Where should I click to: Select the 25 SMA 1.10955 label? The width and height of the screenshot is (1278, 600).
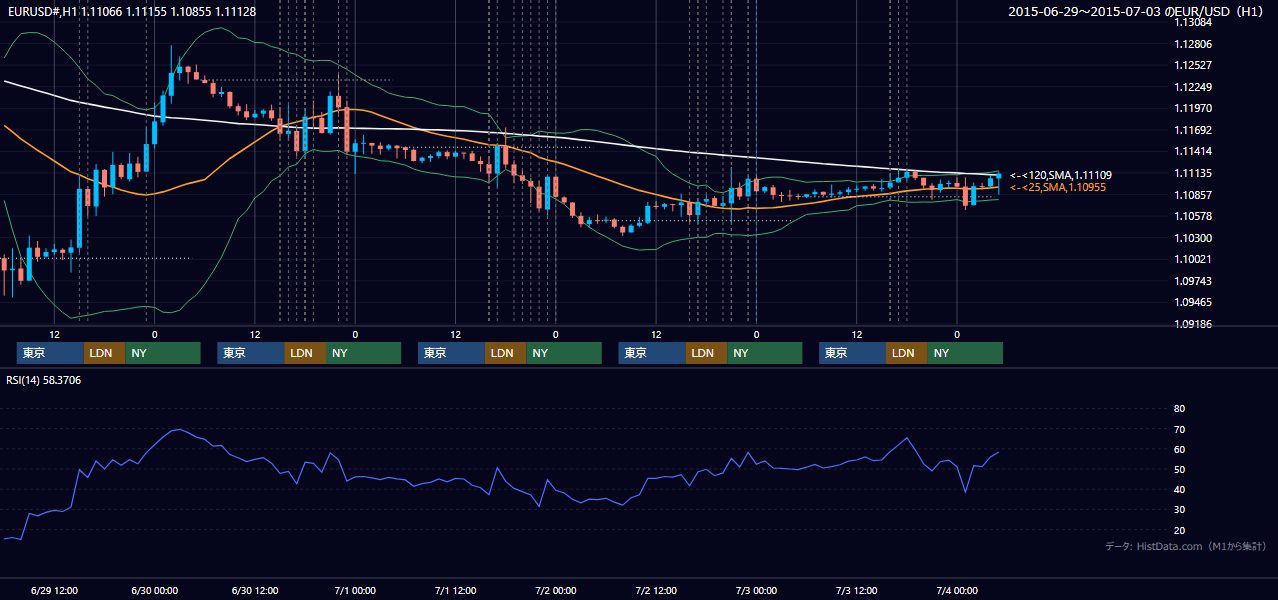pos(1058,187)
